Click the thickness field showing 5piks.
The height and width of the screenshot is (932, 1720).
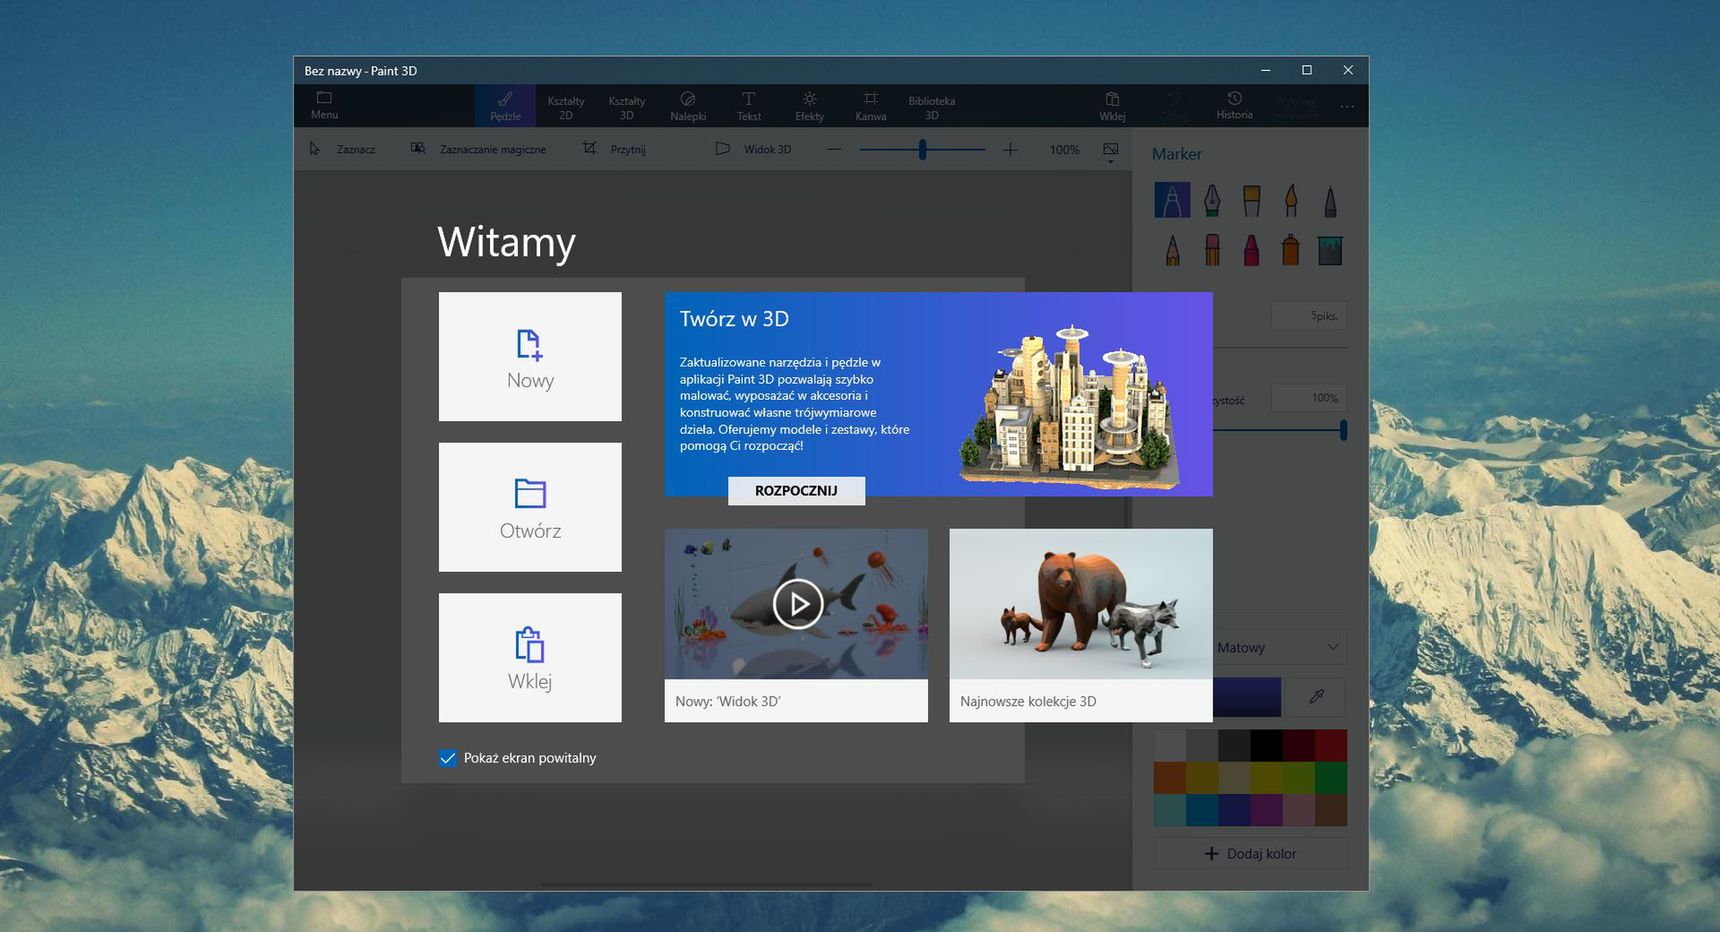(x=1308, y=316)
